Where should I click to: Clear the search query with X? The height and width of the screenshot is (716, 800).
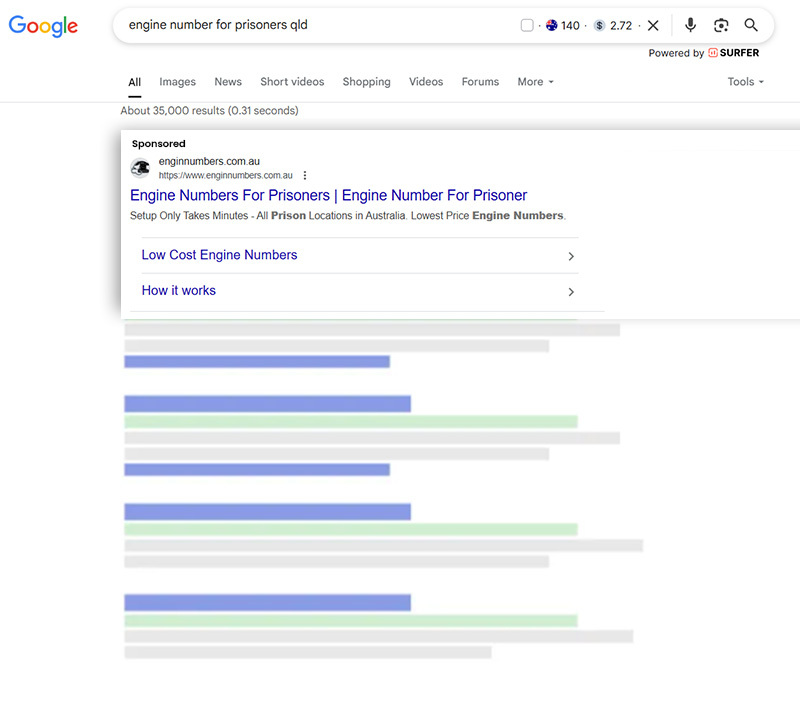[x=653, y=26]
